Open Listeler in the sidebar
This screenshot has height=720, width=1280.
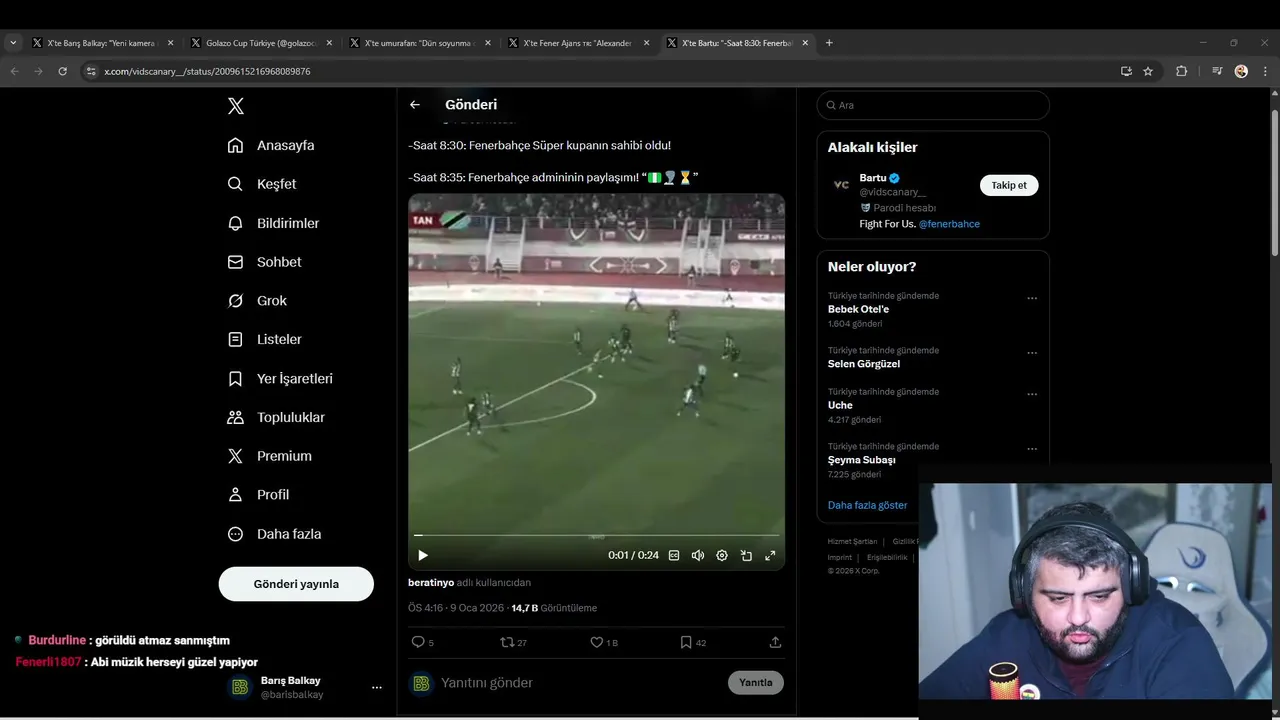pos(264,340)
